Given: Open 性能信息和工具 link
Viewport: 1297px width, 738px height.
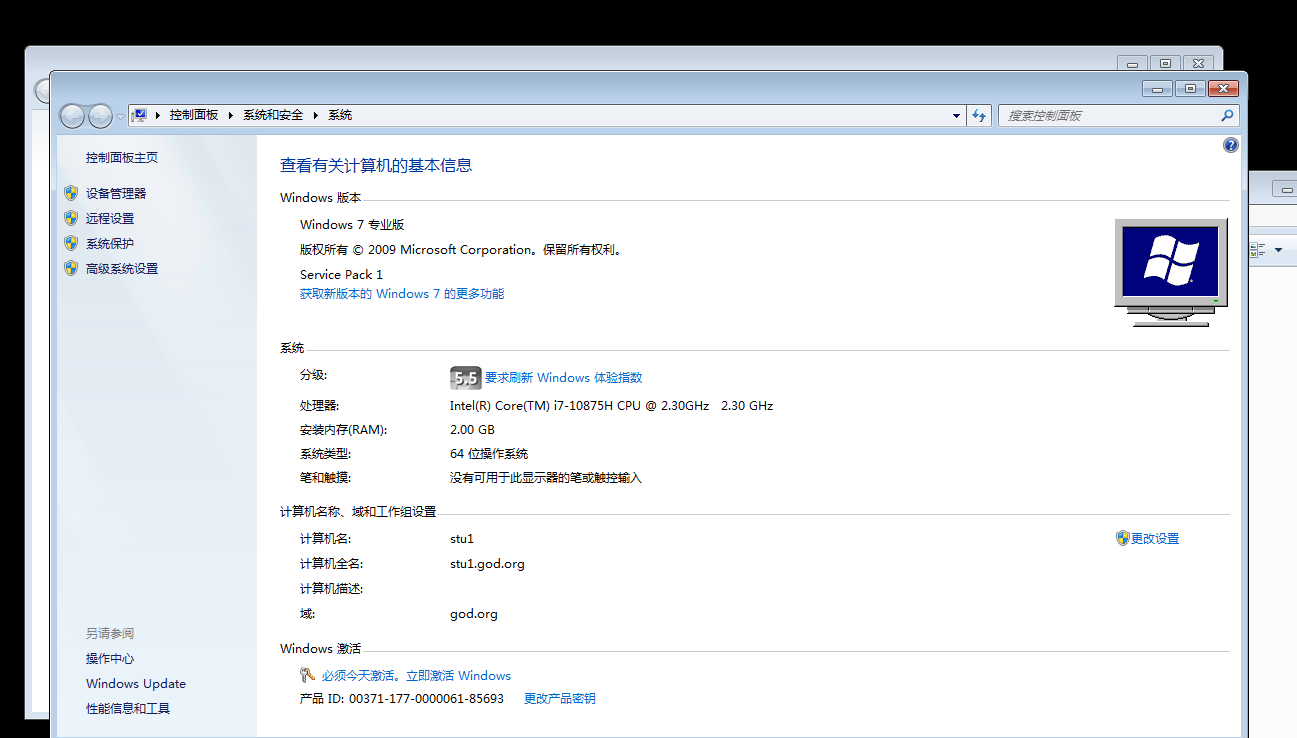Looking at the screenshot, I should 128,709.
